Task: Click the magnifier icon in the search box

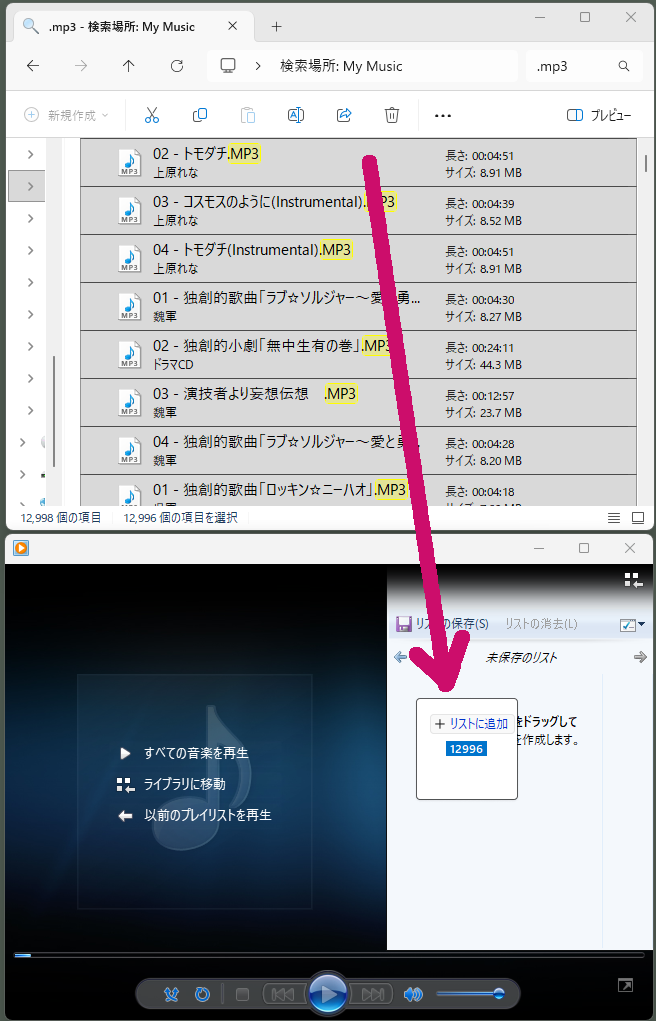Action: click(623, 66)
